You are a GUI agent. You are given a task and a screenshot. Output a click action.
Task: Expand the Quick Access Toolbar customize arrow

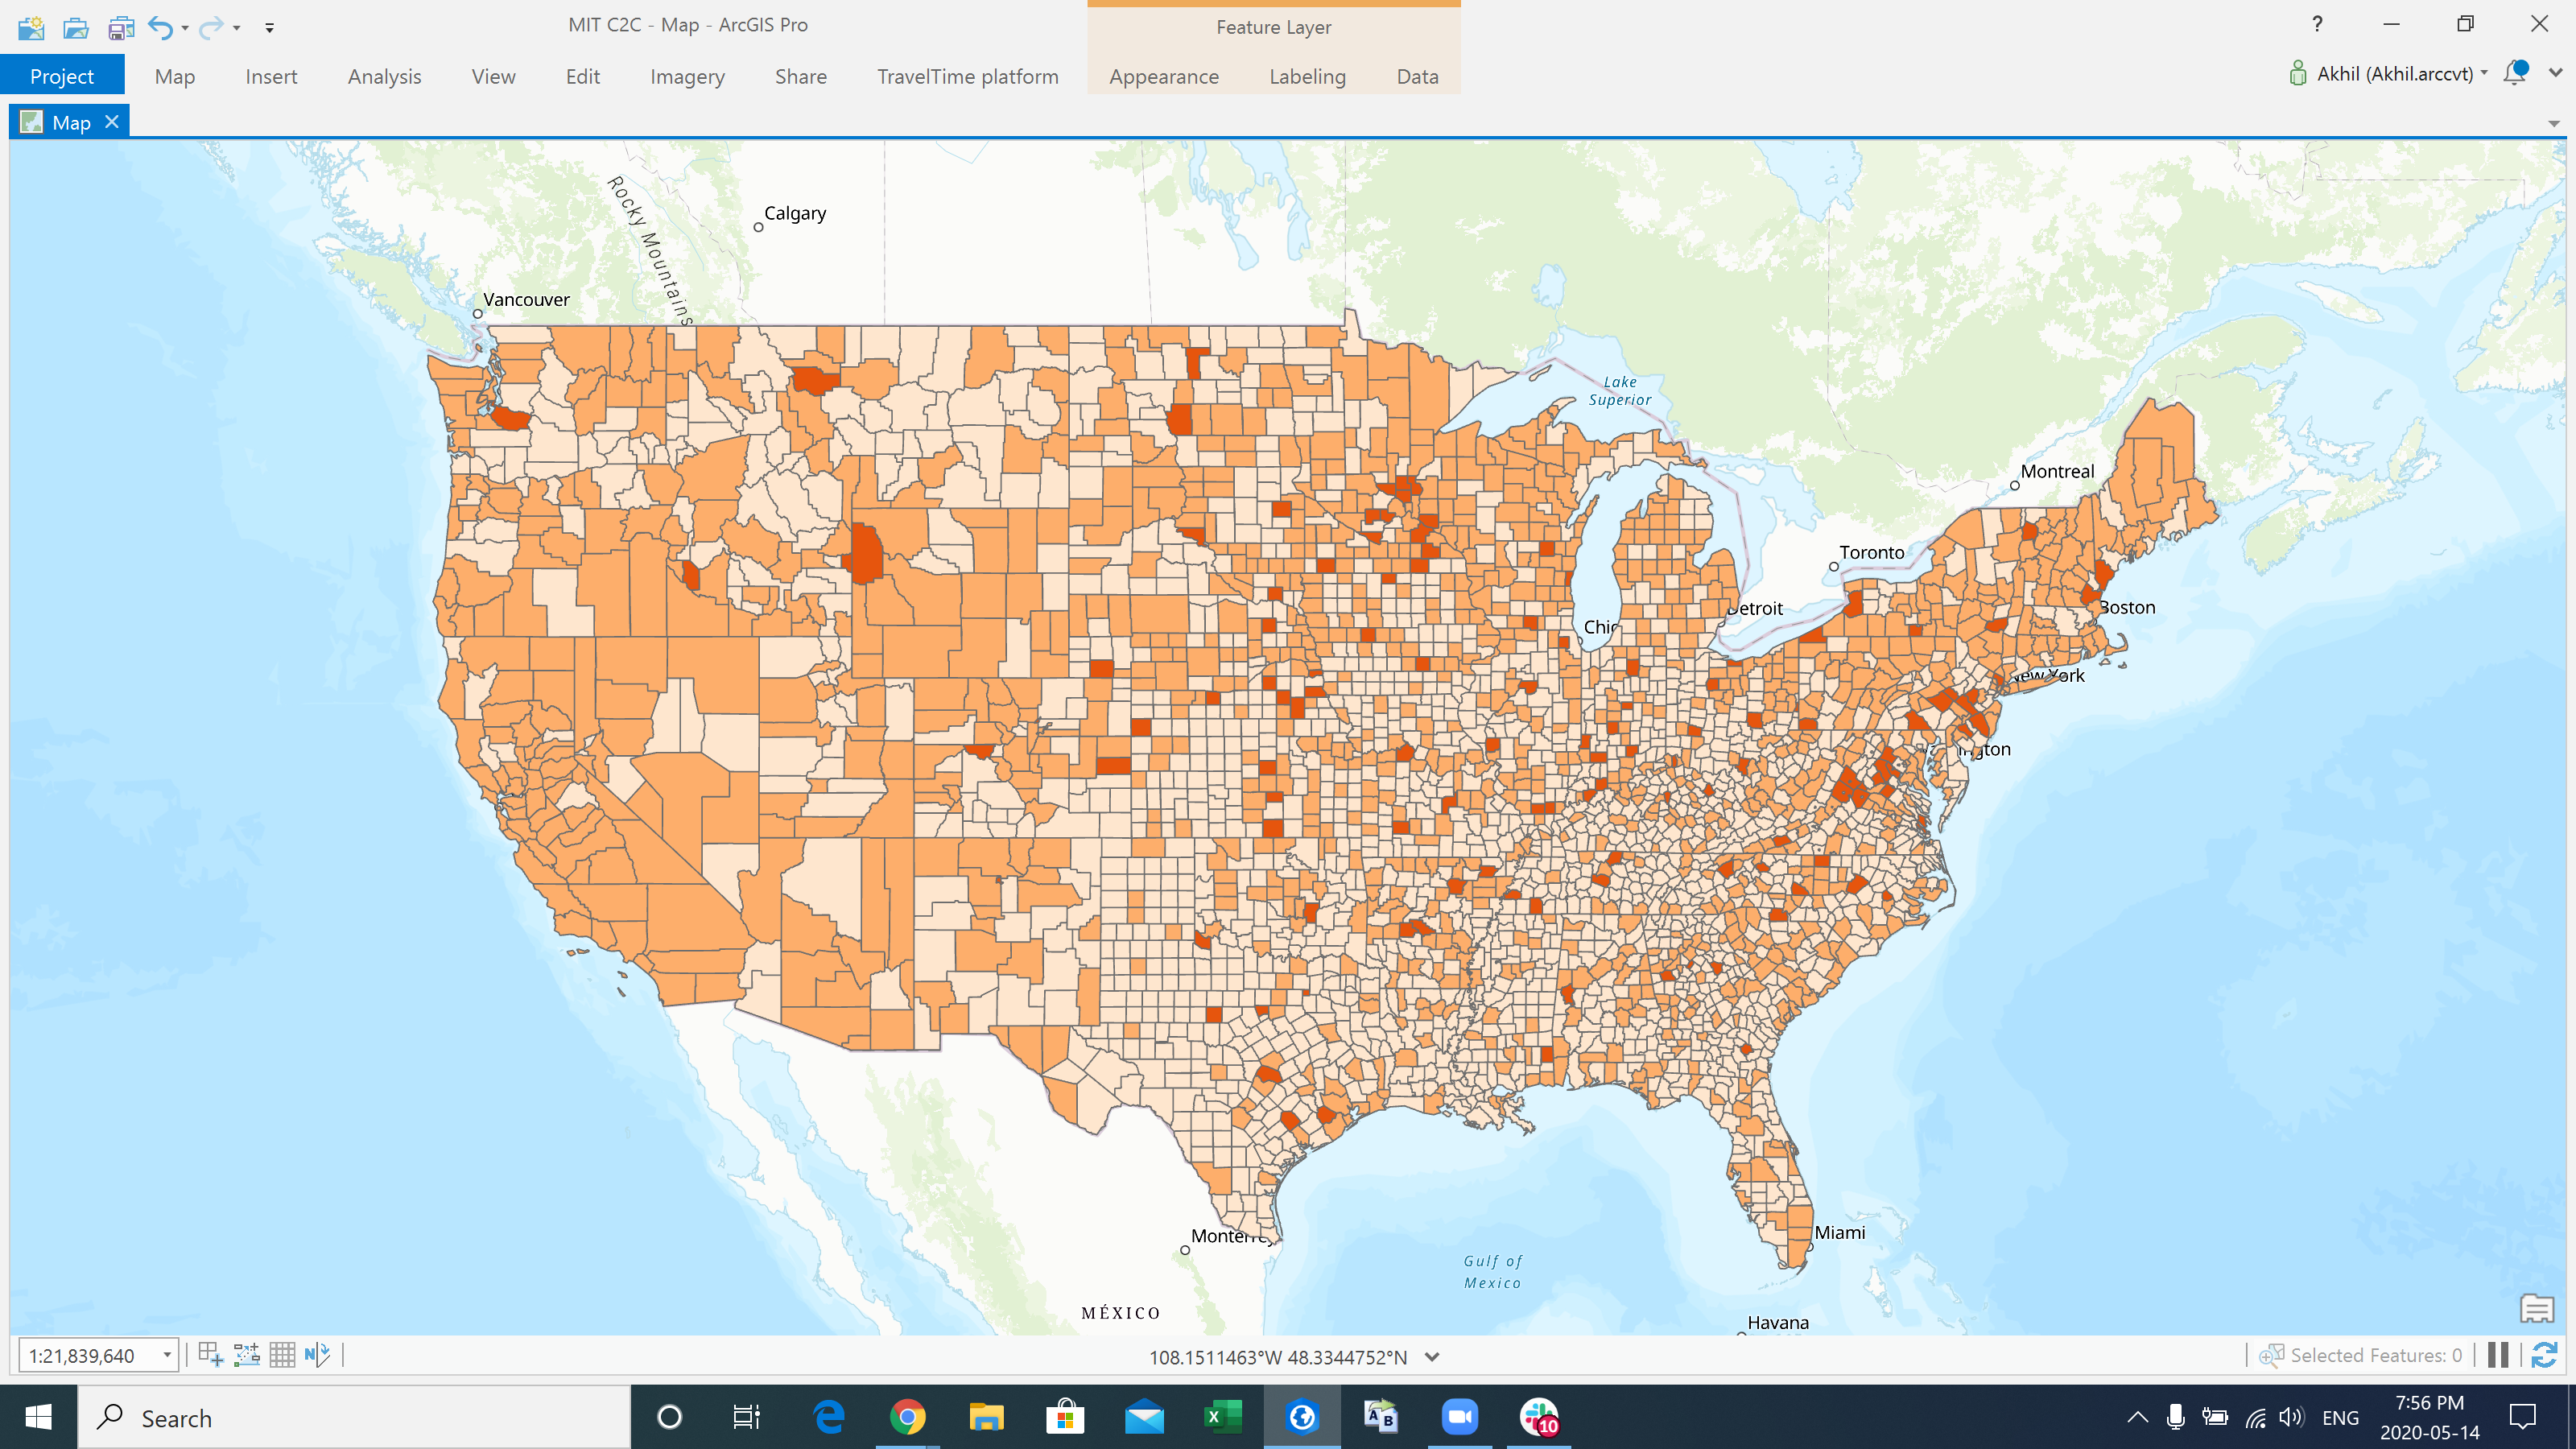(x=269, y=28)
